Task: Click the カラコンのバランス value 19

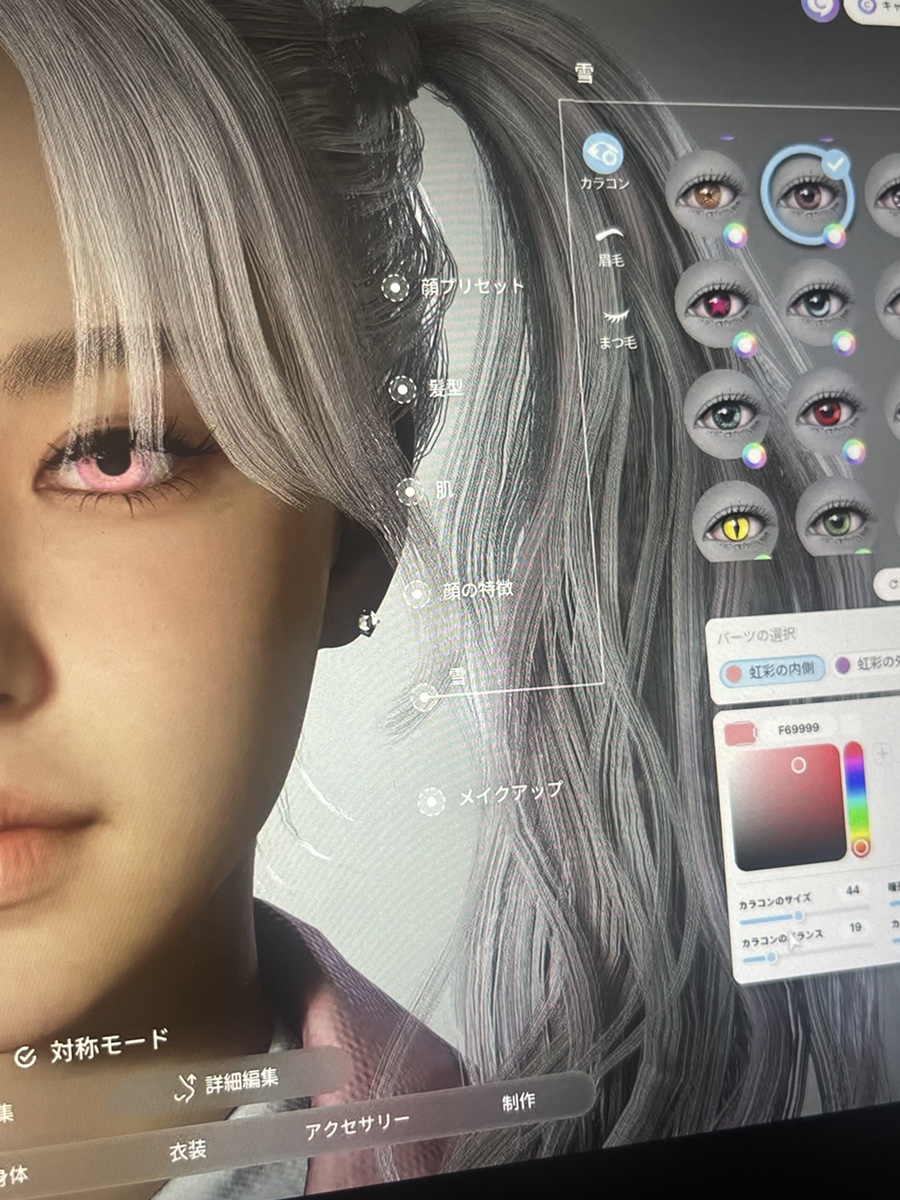Action: click(x=856, y=928)
